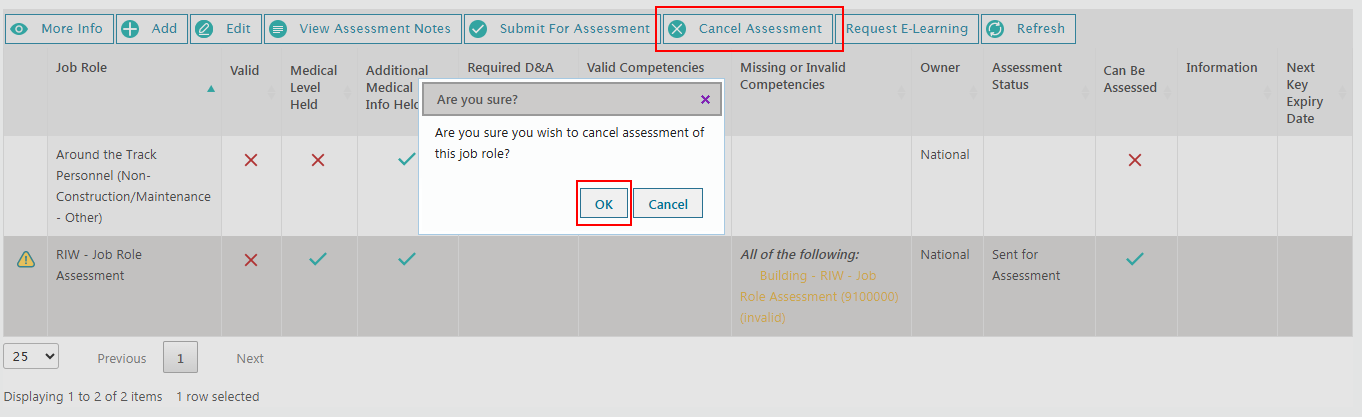The width and height of the screenshot is (1362, 417).
Task: Open View Assessment Notes
Action: [363, 29]
